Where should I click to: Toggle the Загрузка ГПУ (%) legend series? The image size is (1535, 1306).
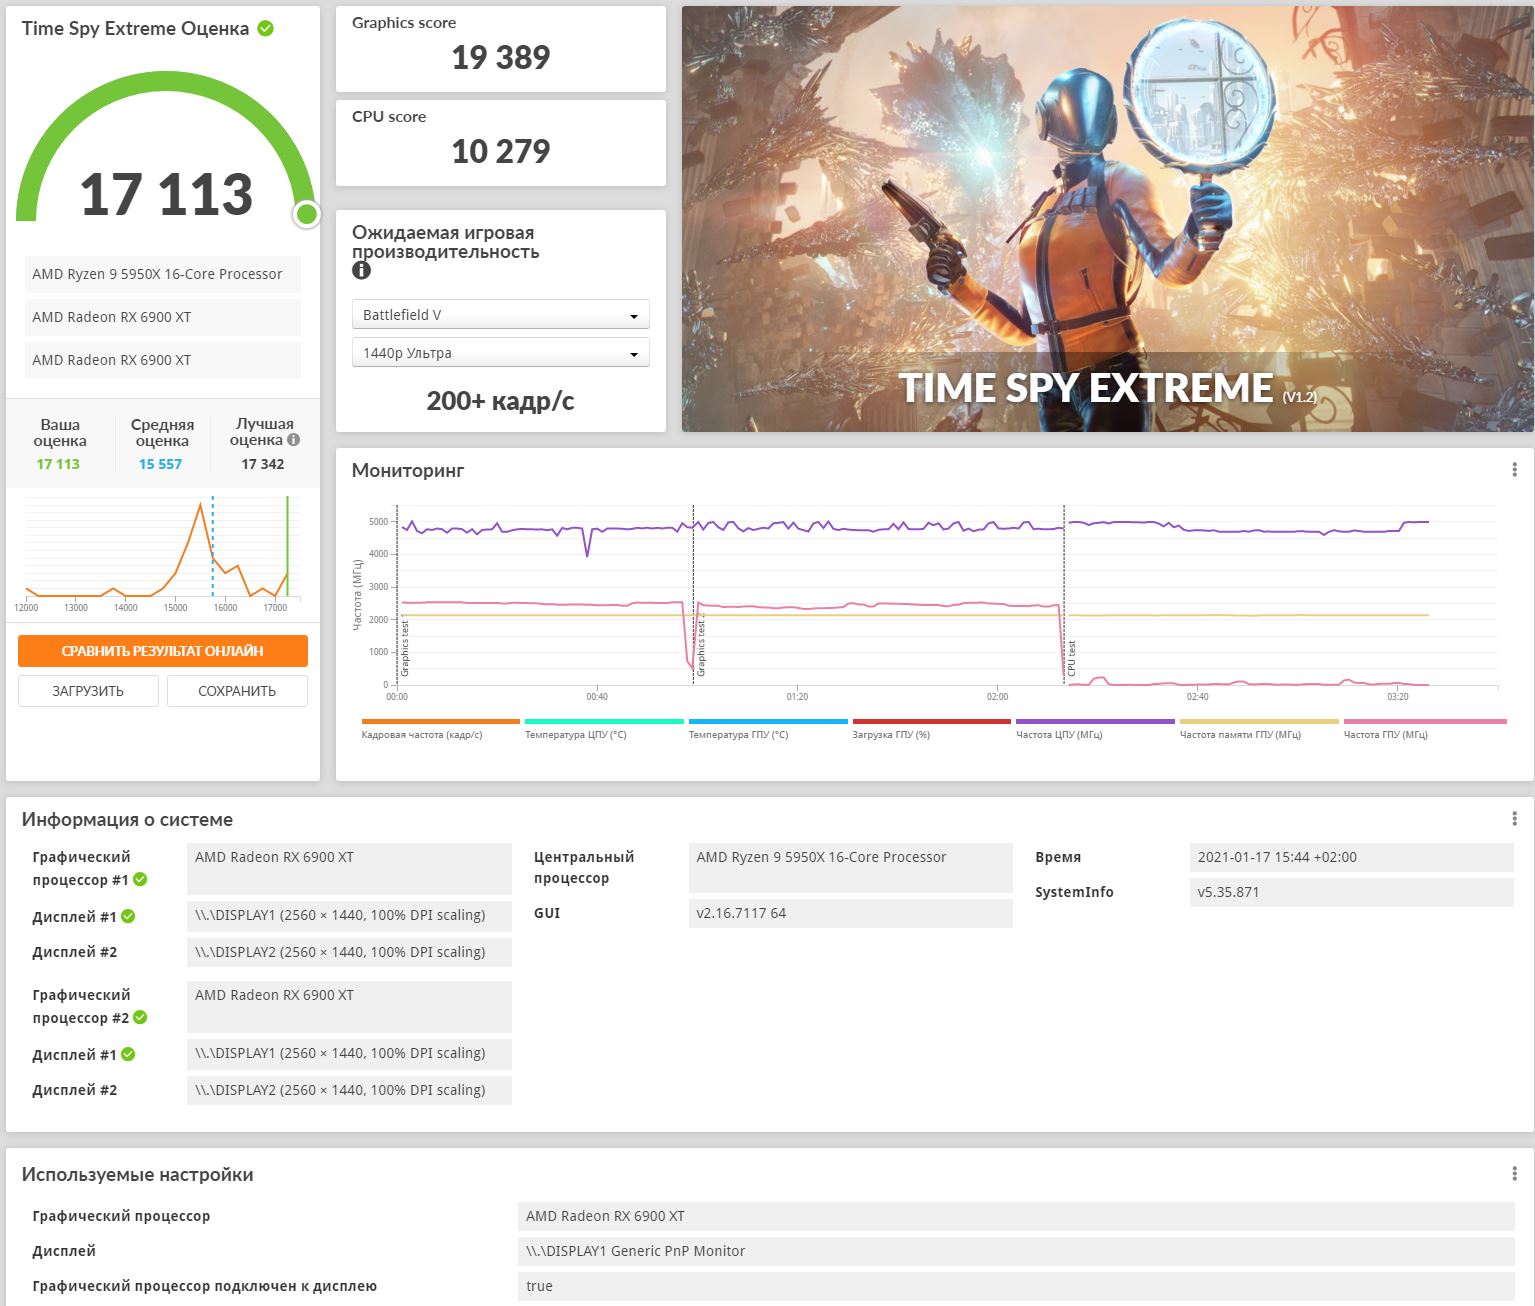(931, 728)
